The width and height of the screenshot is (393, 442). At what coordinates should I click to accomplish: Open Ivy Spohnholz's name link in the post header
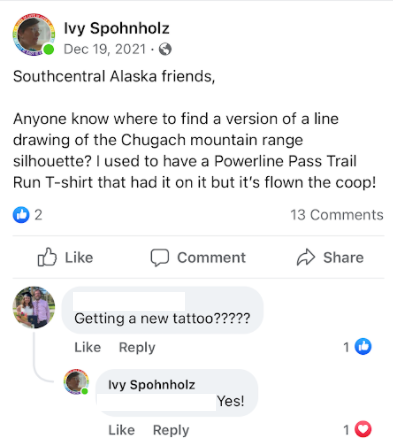117,28
